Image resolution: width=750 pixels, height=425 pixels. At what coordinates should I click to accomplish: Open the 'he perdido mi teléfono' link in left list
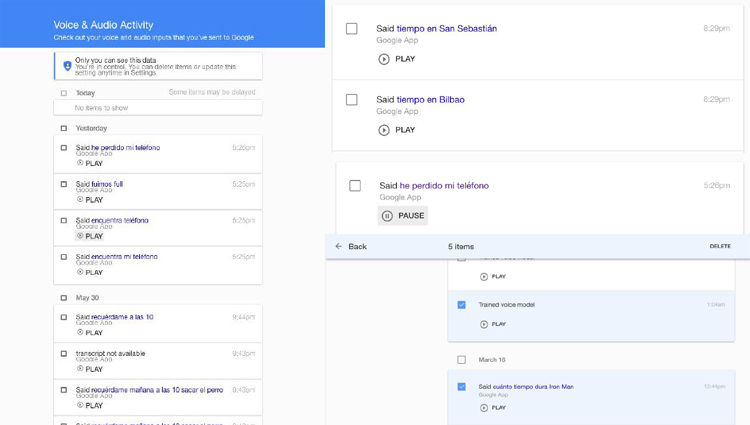point(128,148)
